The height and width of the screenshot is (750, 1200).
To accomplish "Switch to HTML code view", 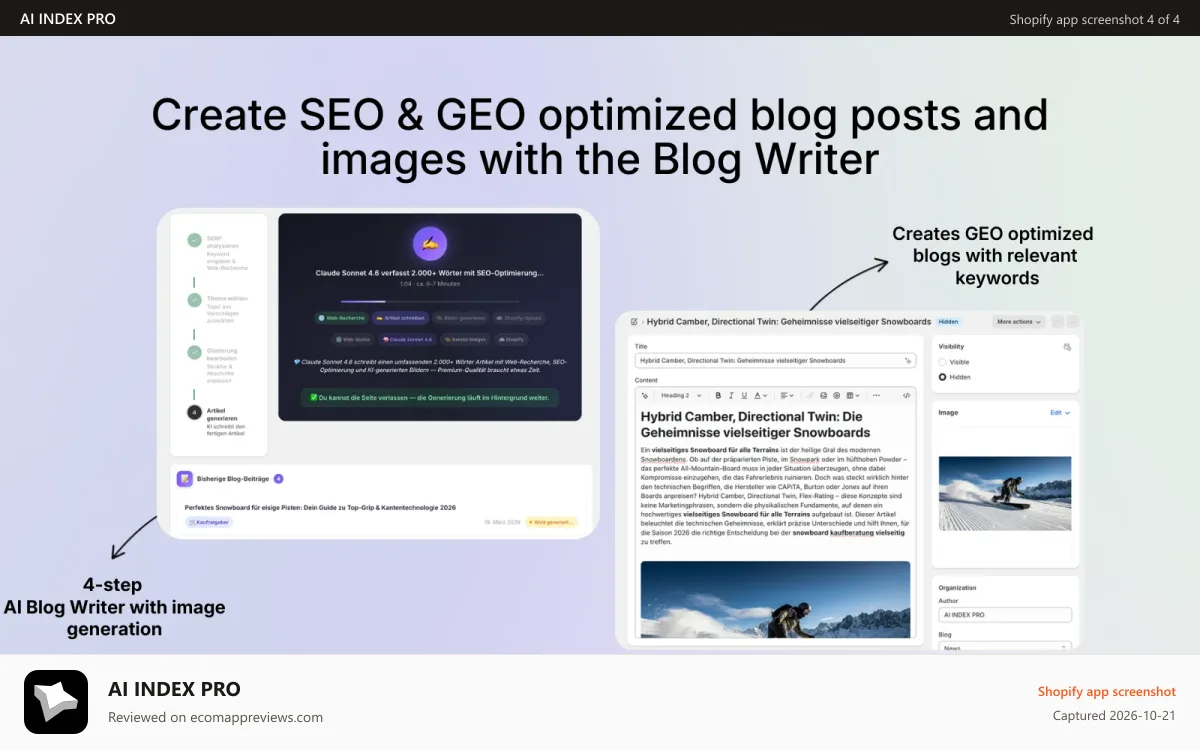I will [906, 395].
